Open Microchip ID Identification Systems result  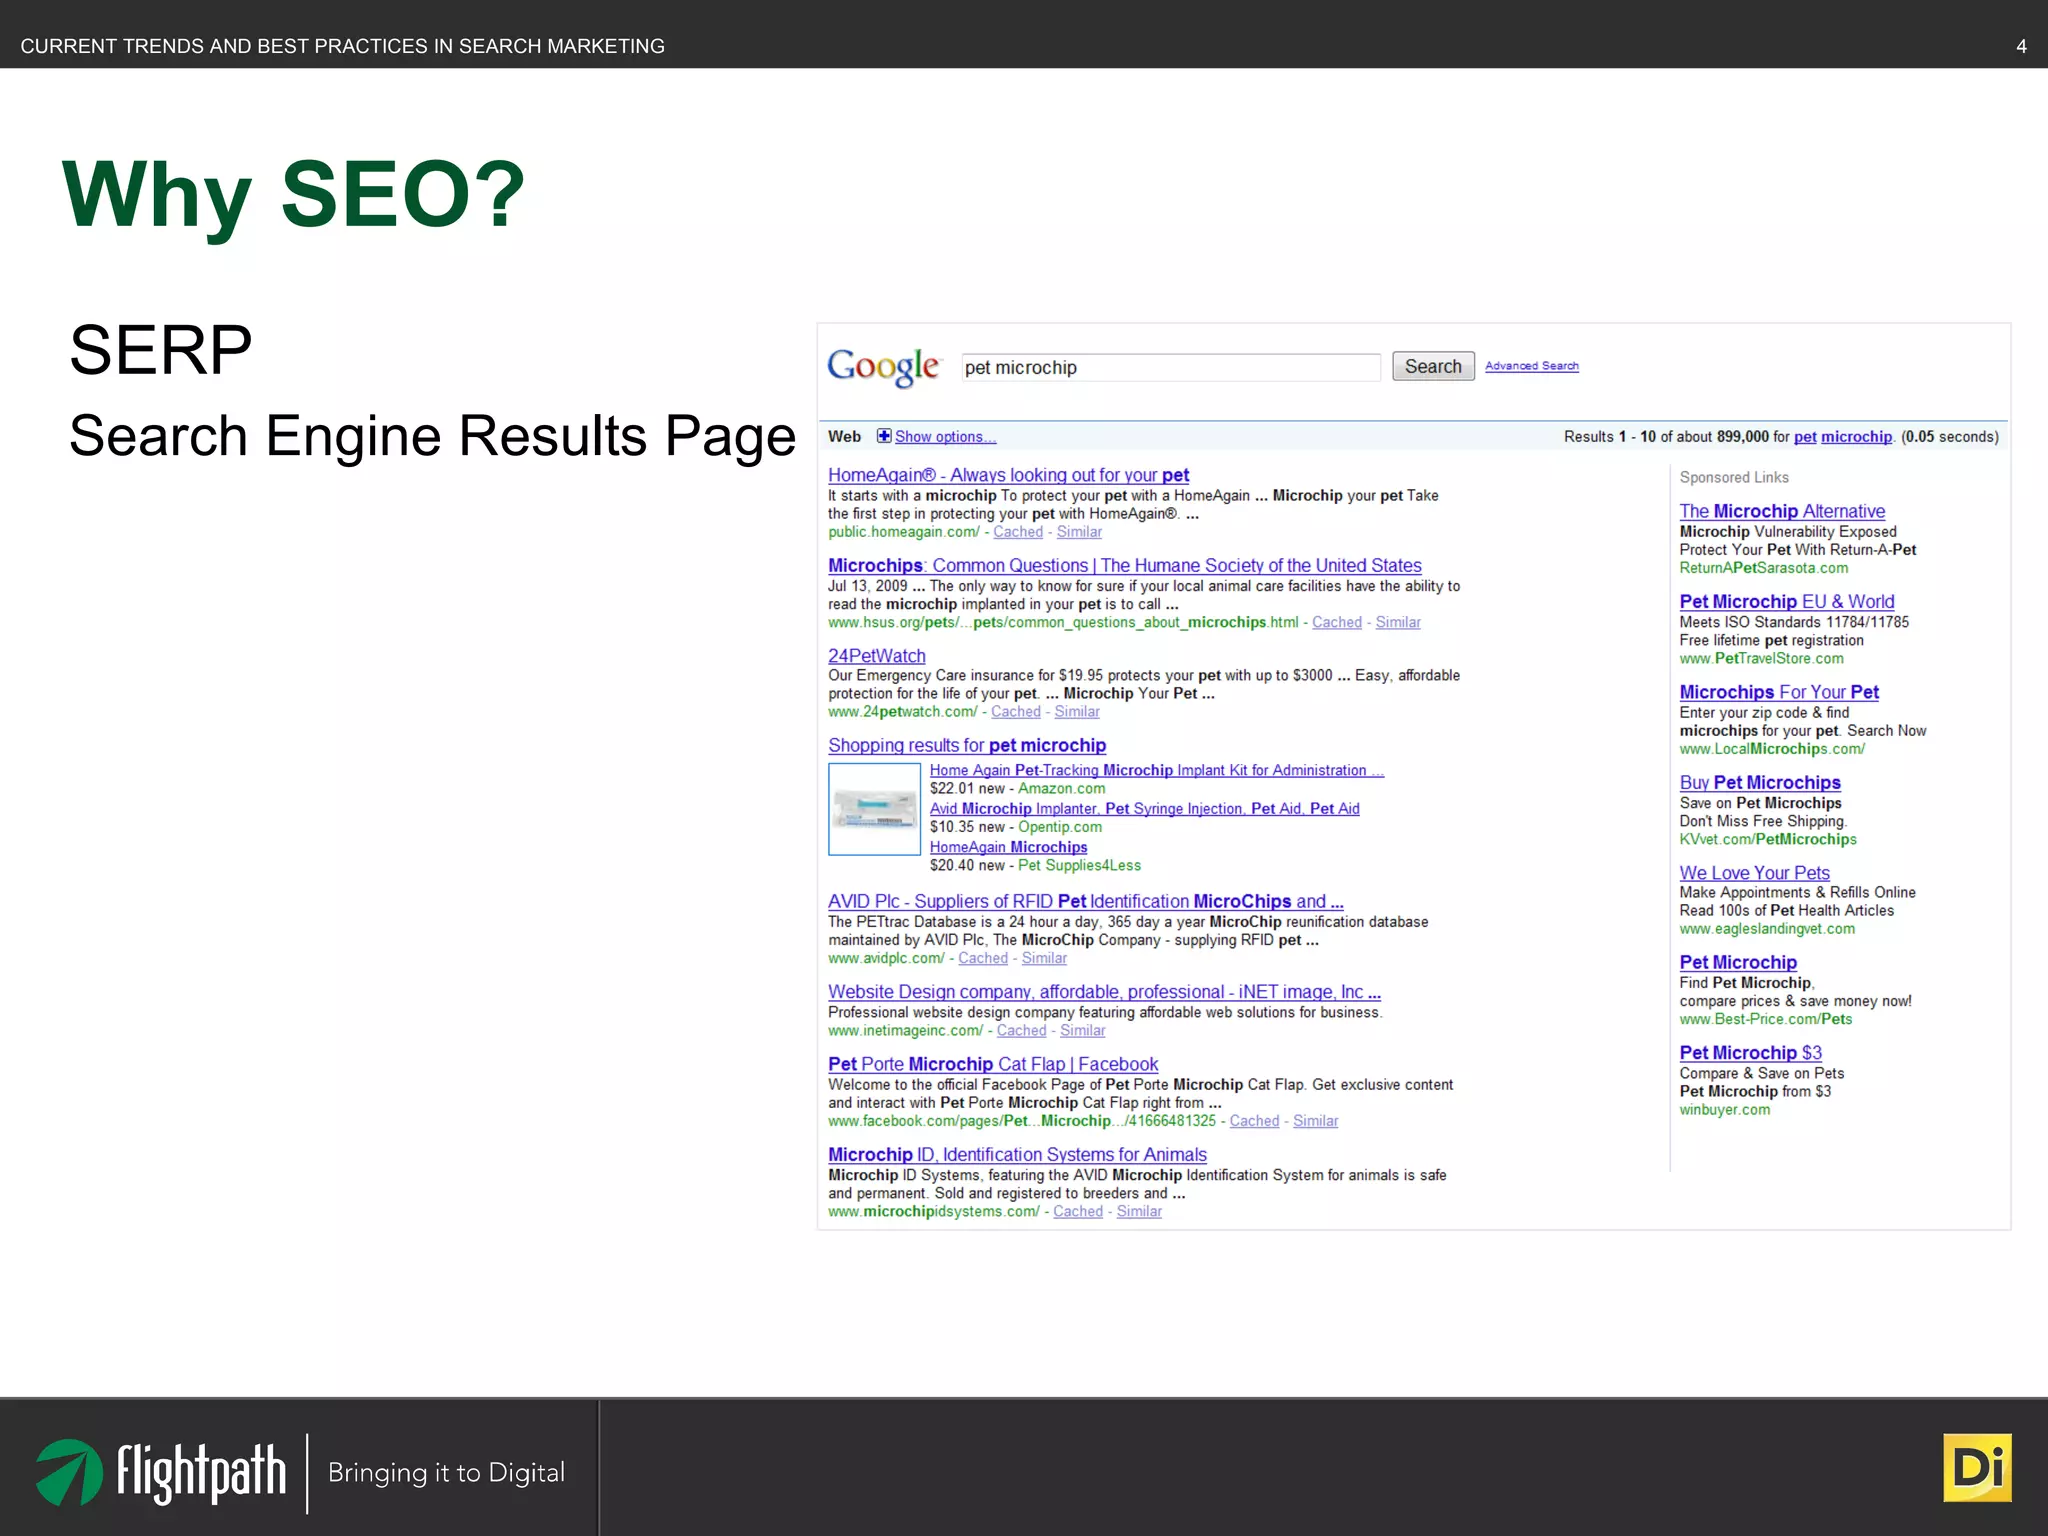pyautogui.click(x=1017, y=1154)
